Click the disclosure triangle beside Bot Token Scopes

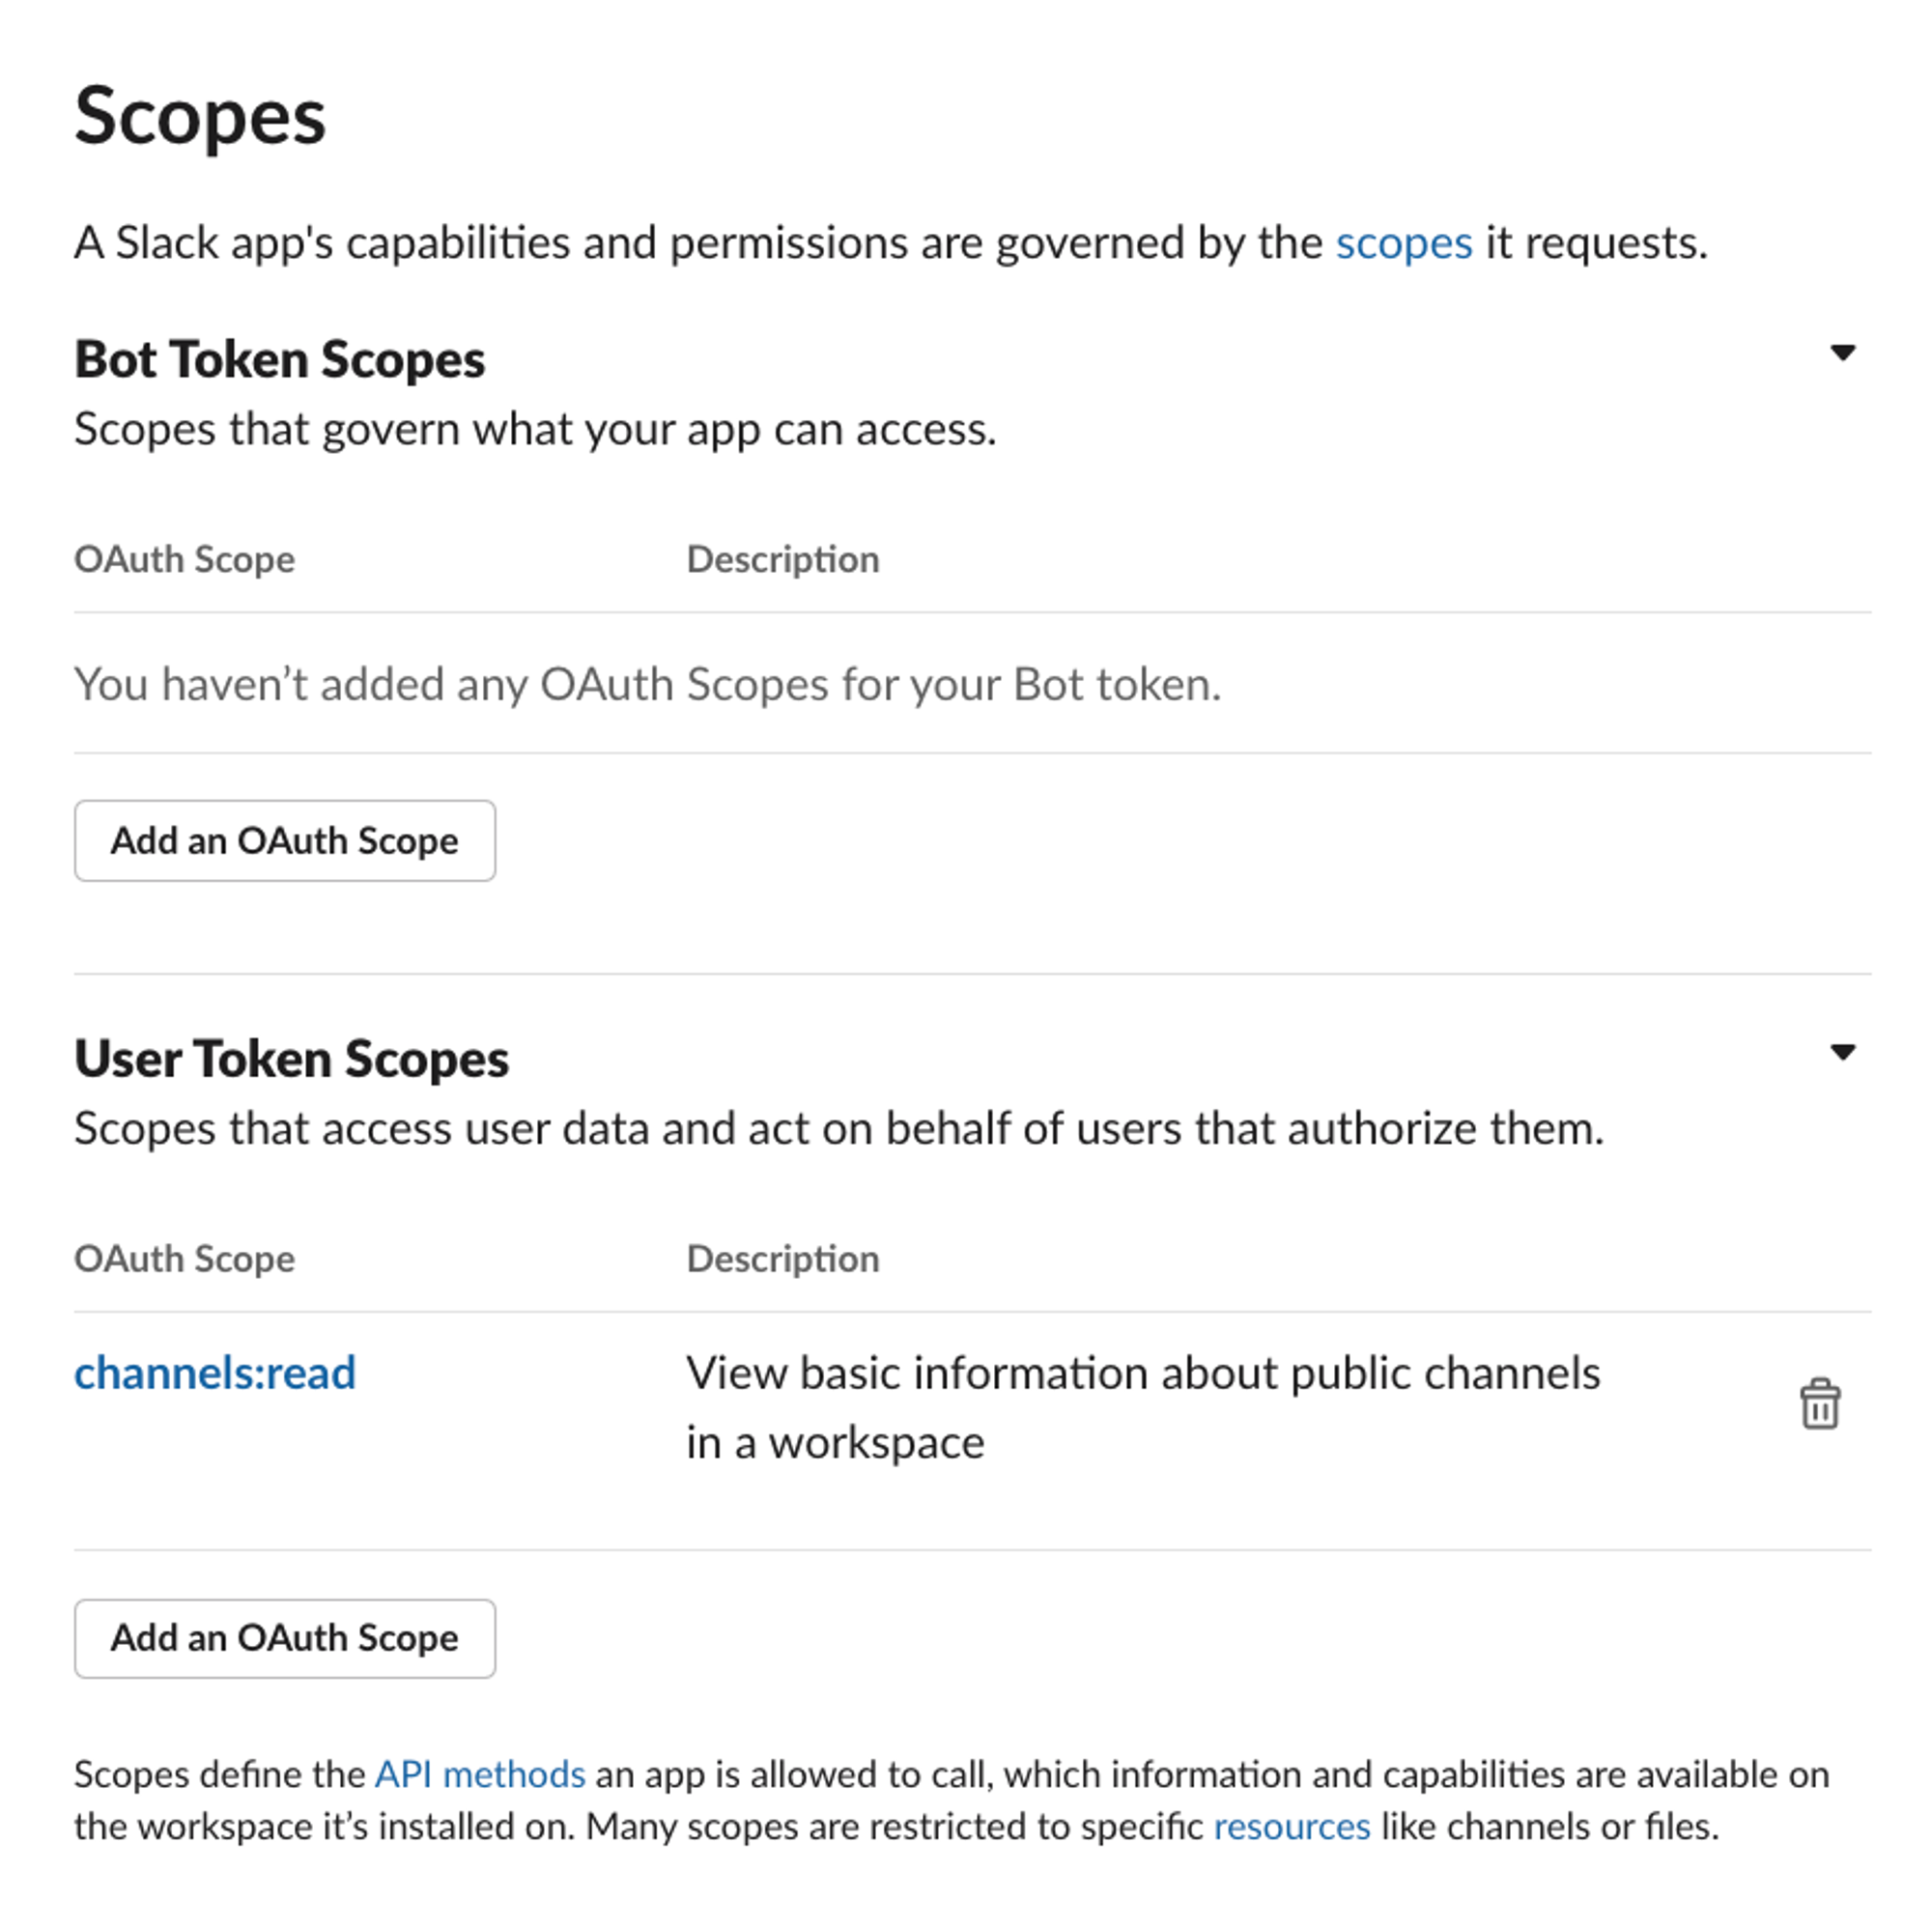pos(1845,352)
